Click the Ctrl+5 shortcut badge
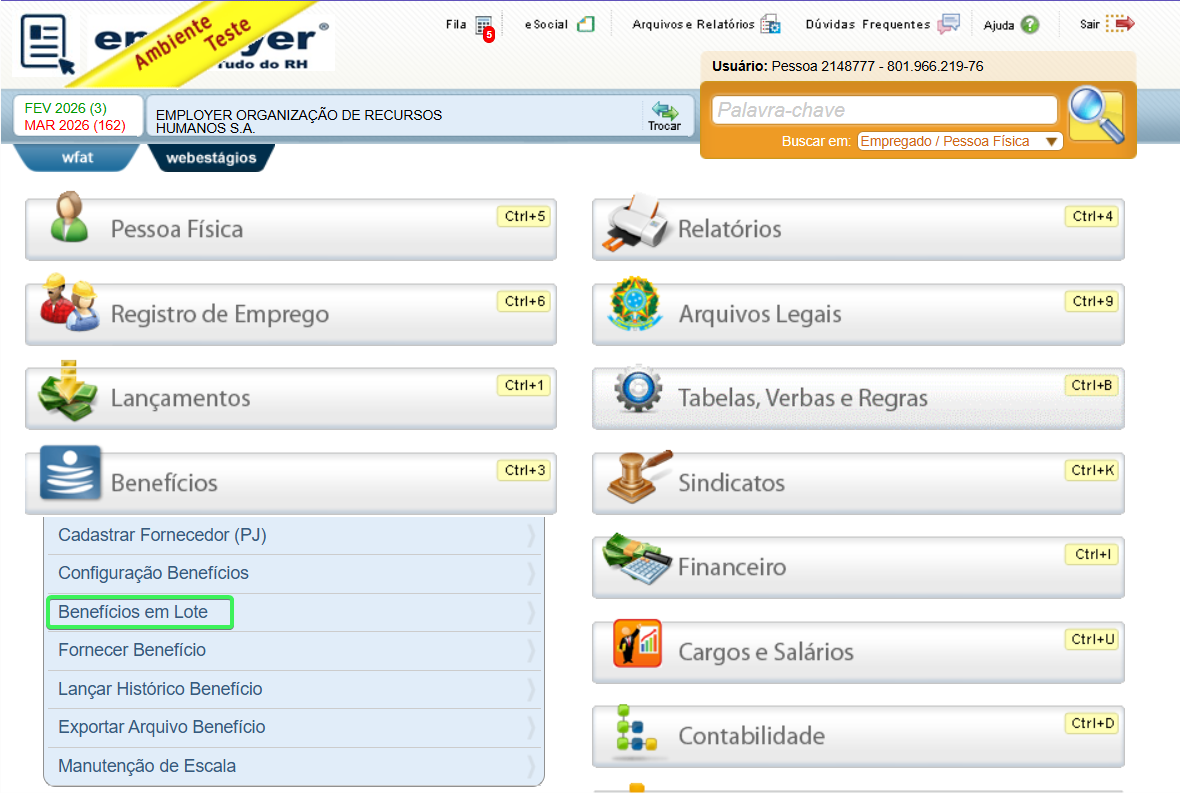This screenshot has width=1180, height=793. pyautogui.click(x=525, y=217)
